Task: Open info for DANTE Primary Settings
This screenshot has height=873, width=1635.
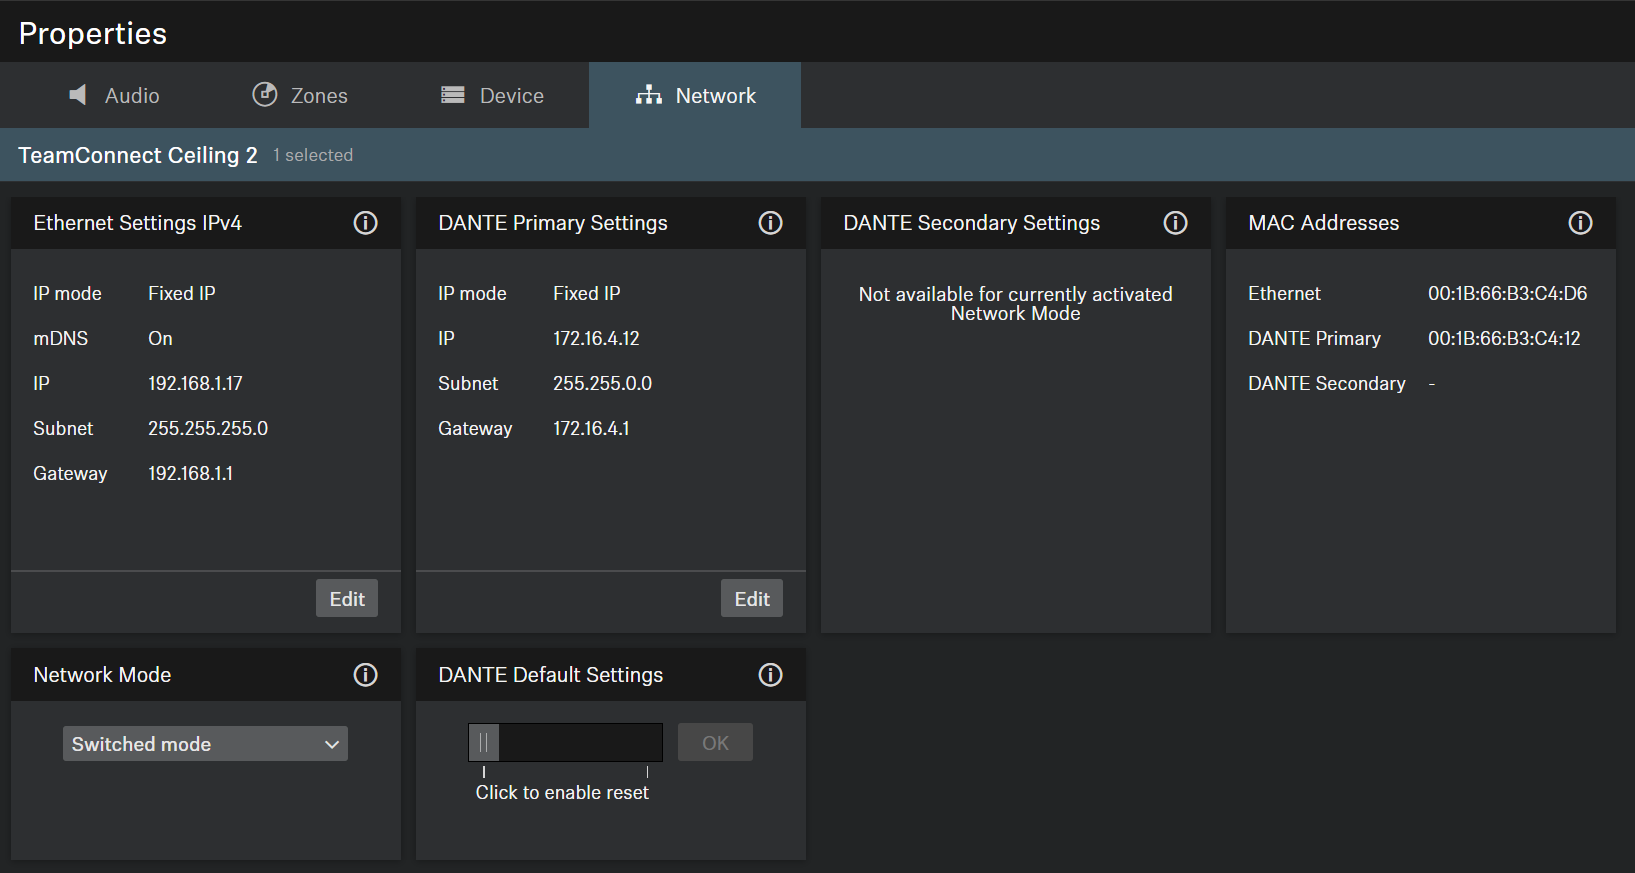Action: coord(770,223)
